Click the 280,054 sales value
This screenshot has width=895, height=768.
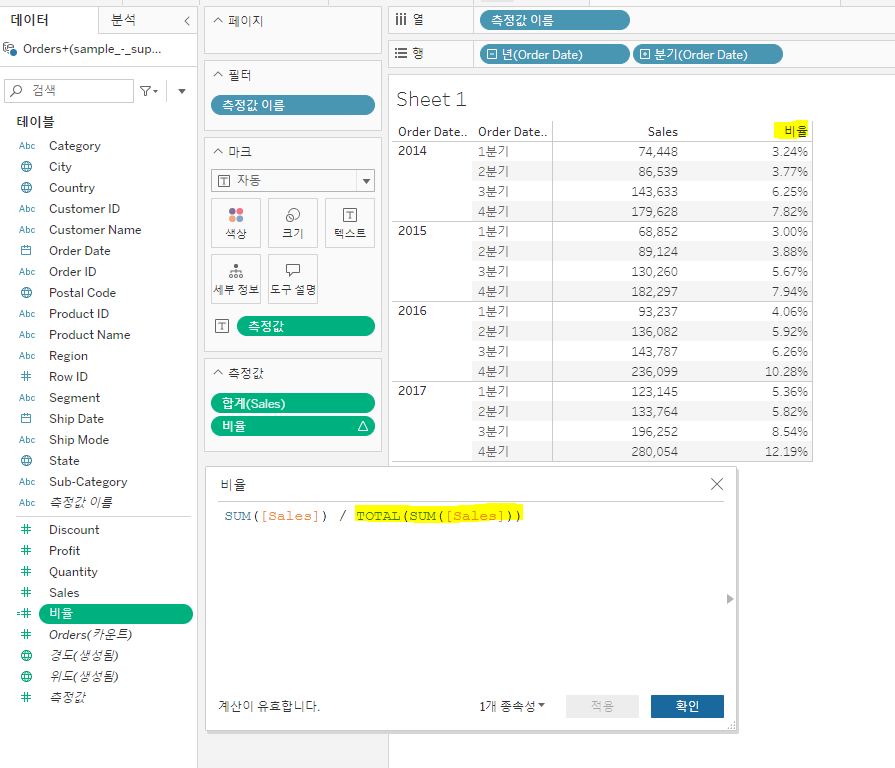pyautogui.click(x=655, y=451)
